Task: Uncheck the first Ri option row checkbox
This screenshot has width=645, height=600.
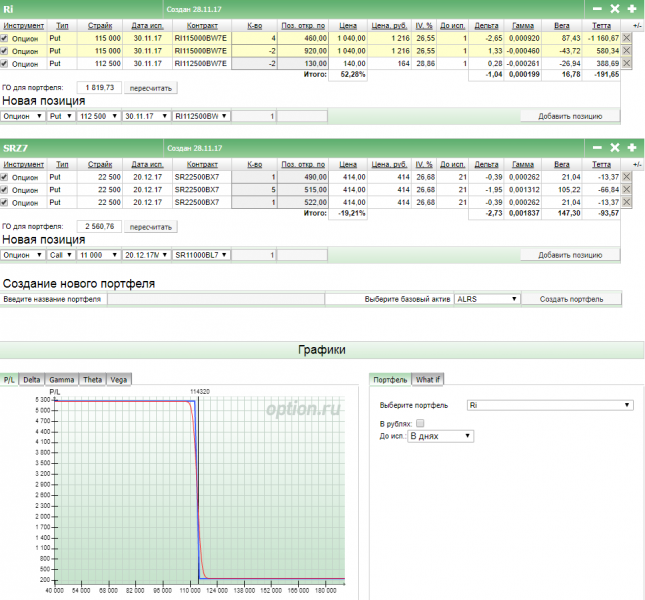Action: [5, 37]
